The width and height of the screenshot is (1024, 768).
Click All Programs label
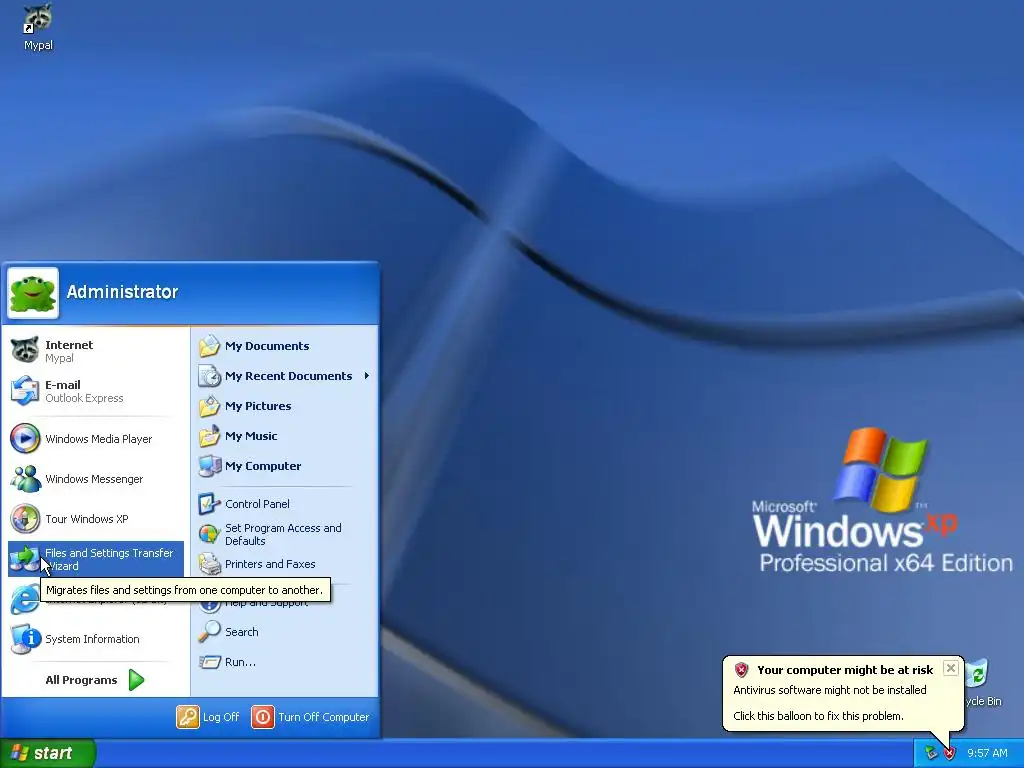coord(81,680)
